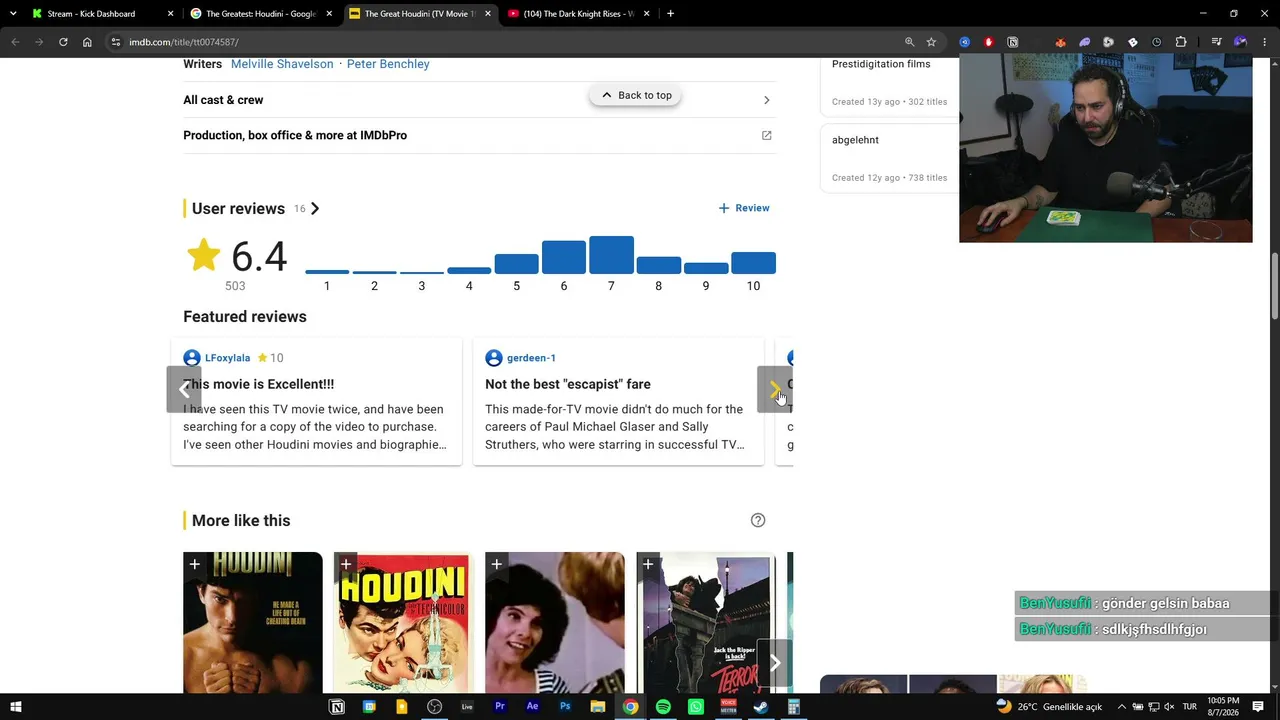Open writer Melville Shavelson's page

pos(282,64)
